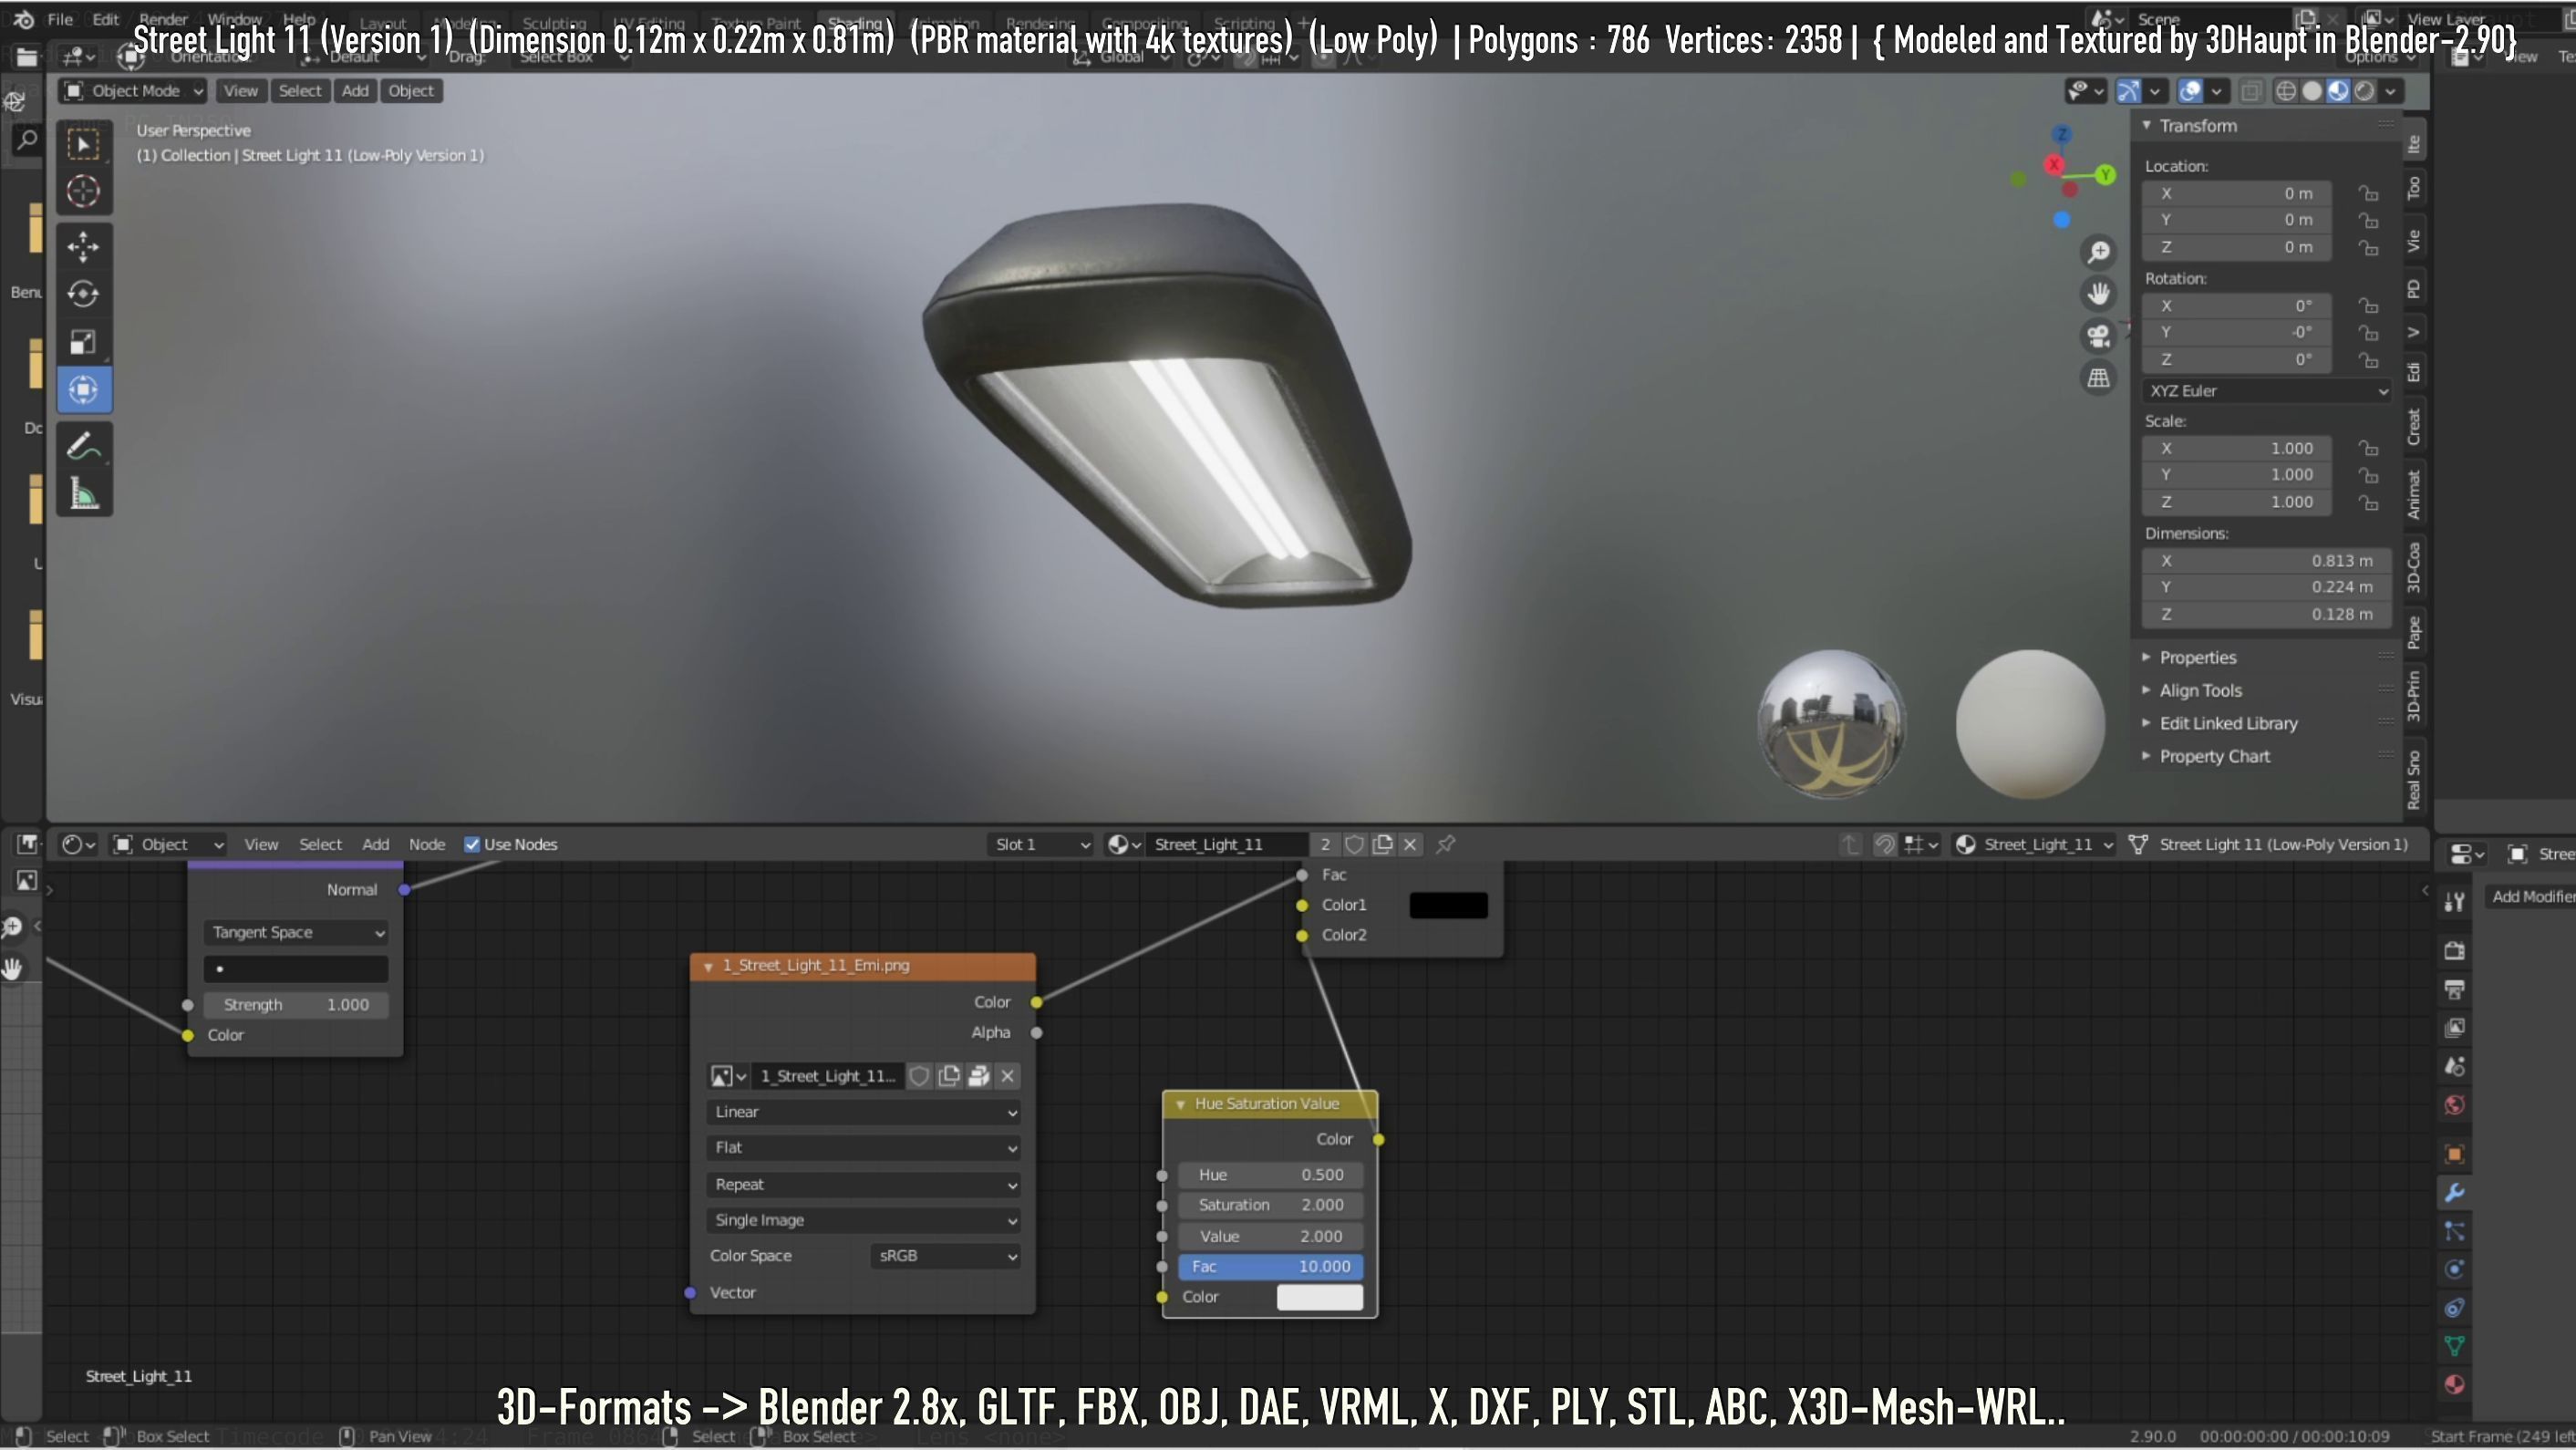Open XYZ Euler rotation mode dropdown
The width and height of the screenshot is (2576, 1450).
pyautogui.click(x=2267, y=391)
